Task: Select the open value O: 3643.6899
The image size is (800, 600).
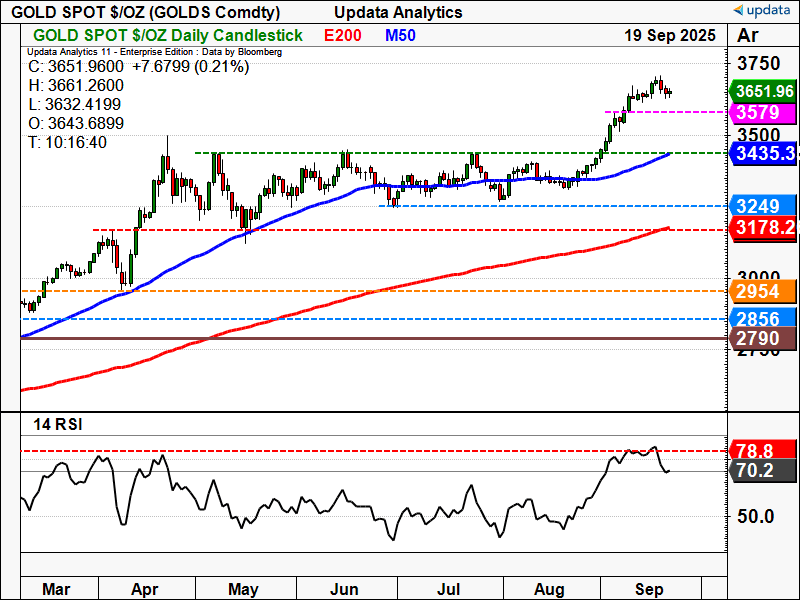Action: 76,123
